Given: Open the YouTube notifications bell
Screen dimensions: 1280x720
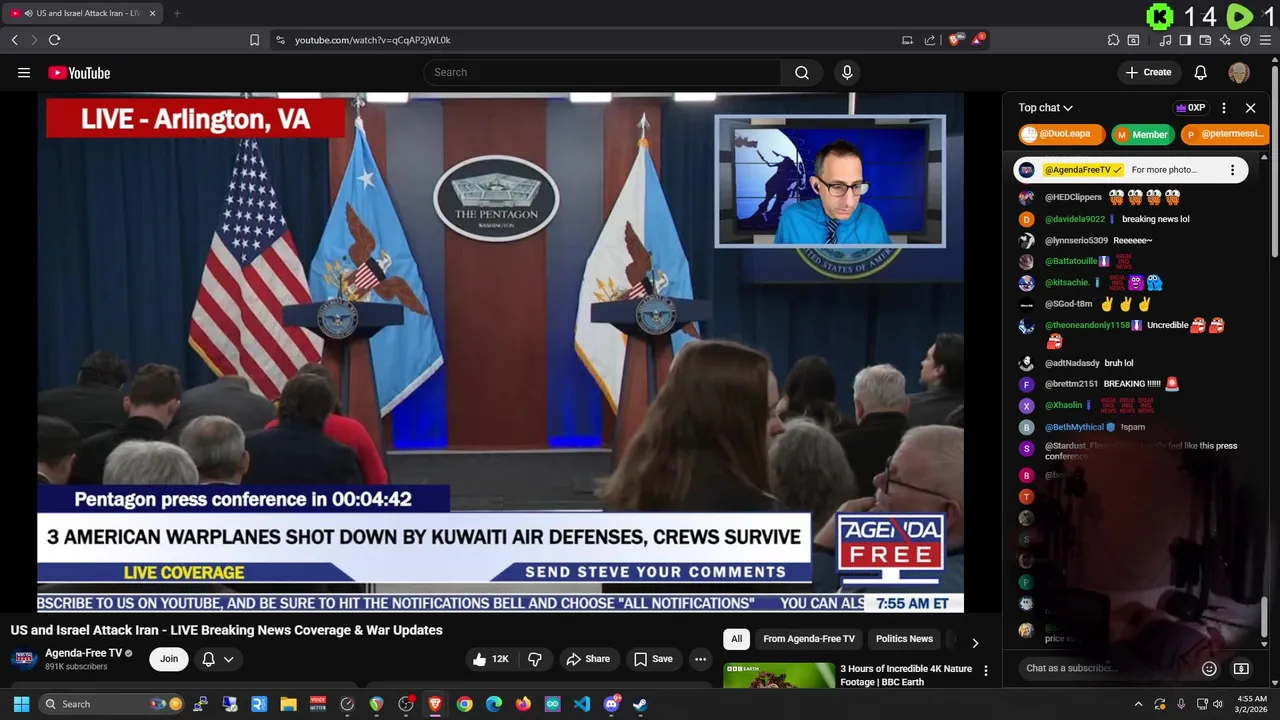Looking at the screenshot, I should click(1200, 72).
